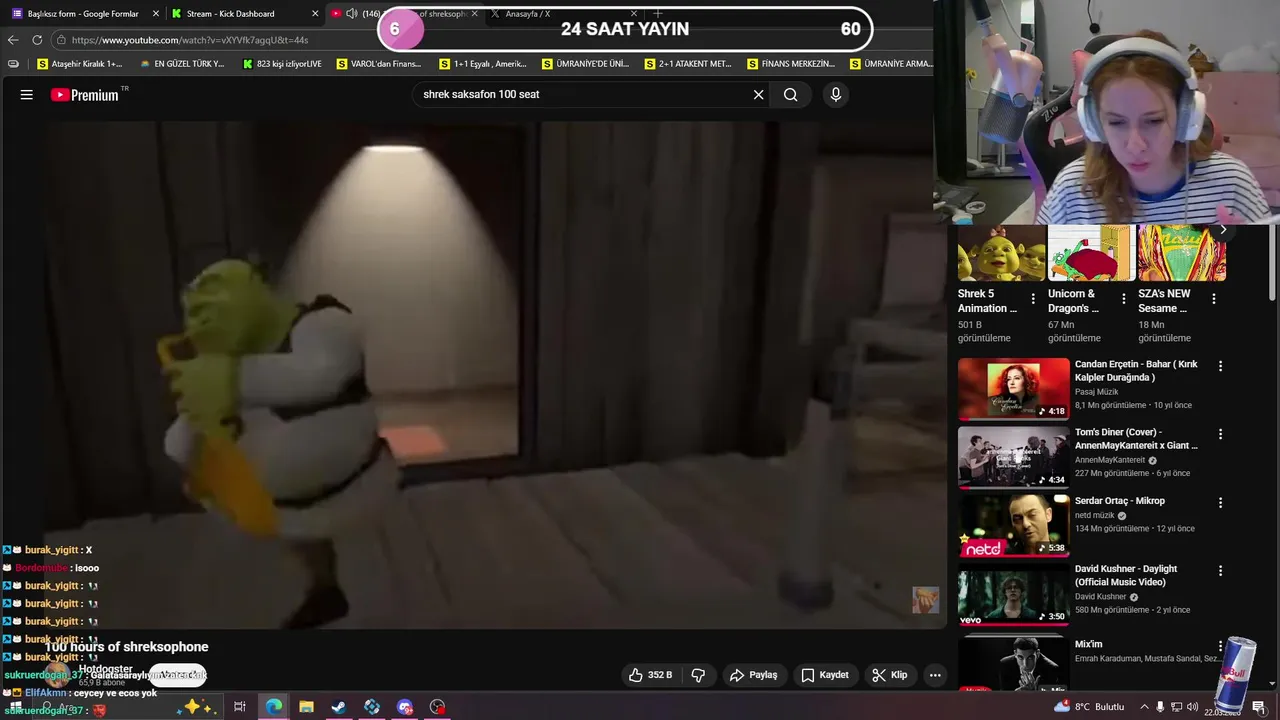Image resolution: width=1280 pixels, height=720 pixels.
Task: Save video with the Kaydet button
Action: [x=825, y=675]
